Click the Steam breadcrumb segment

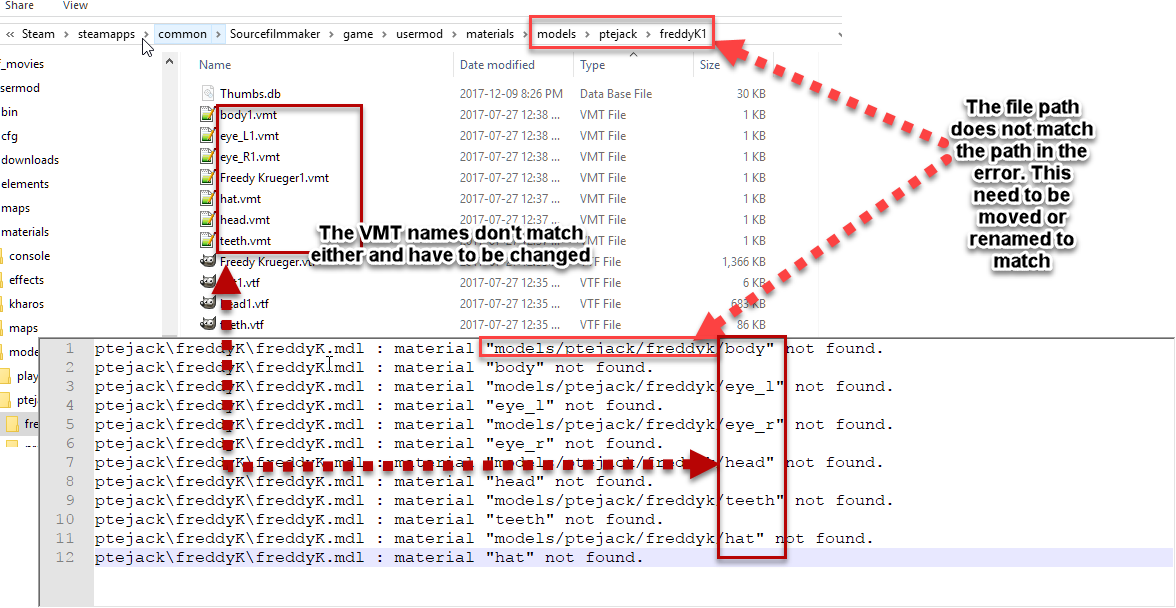[x=38, y=34]
